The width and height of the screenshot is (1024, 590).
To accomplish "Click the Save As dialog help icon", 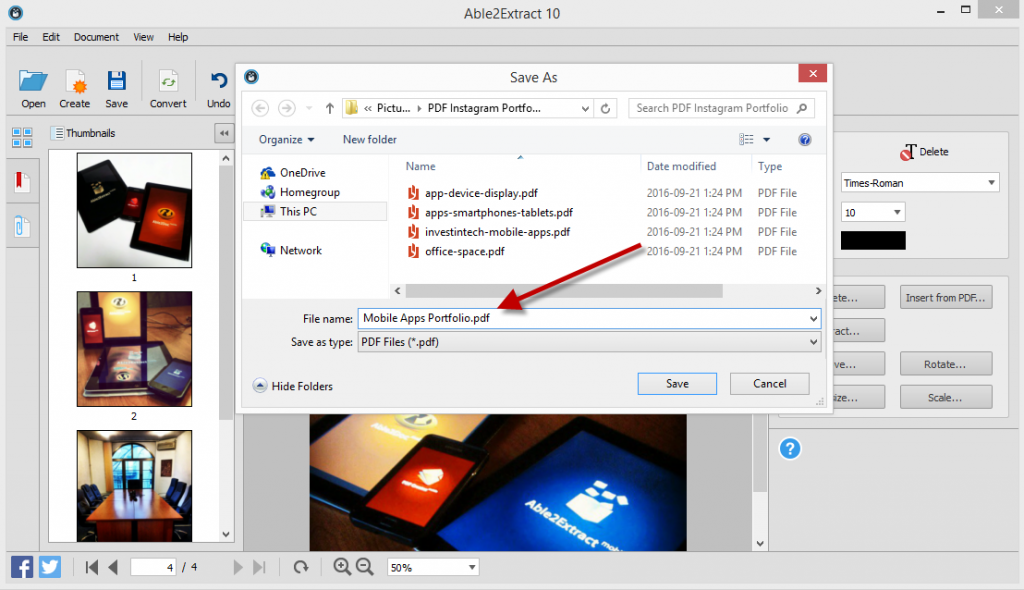I will [x=805, y=140].
